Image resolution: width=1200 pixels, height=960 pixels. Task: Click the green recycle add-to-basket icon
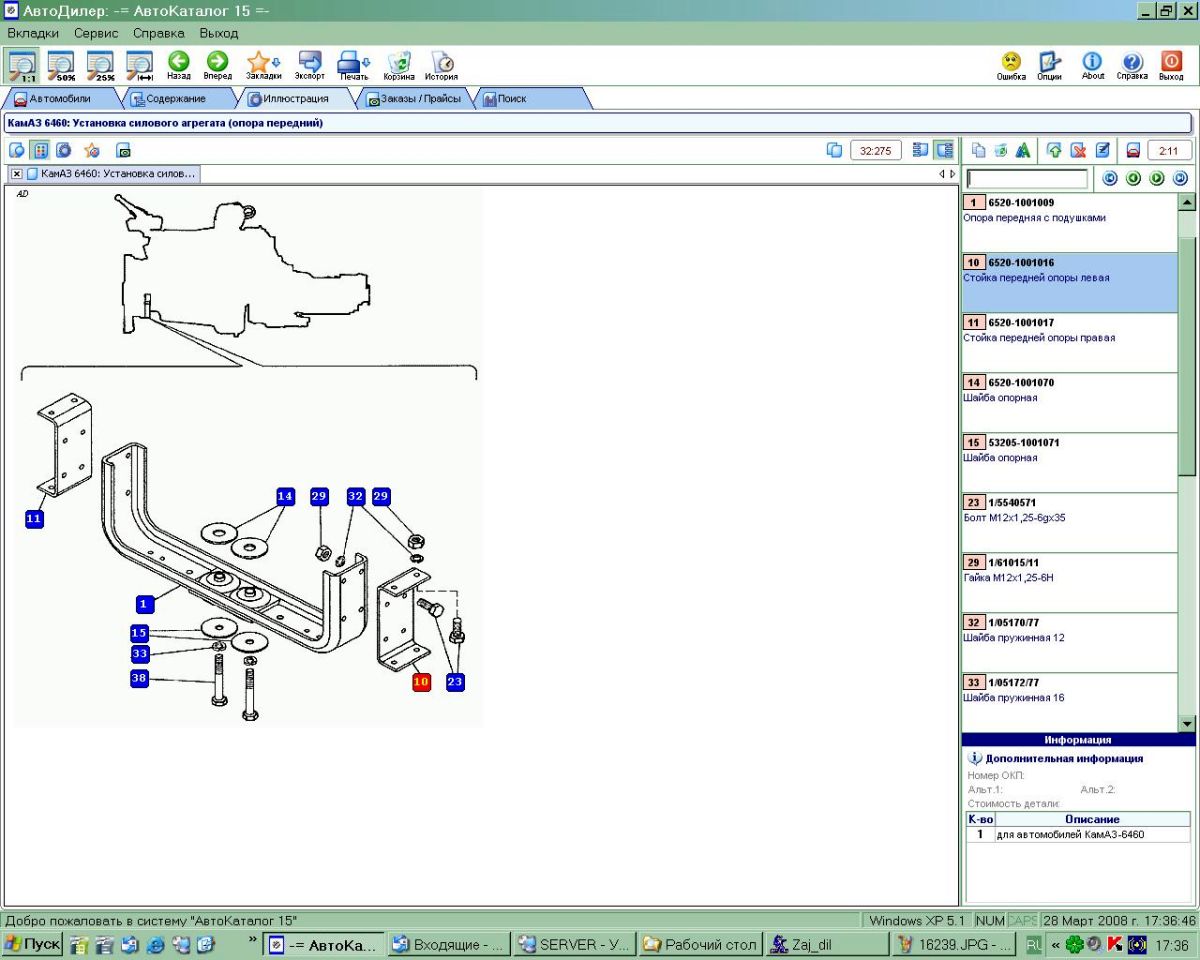point(1000,150)
